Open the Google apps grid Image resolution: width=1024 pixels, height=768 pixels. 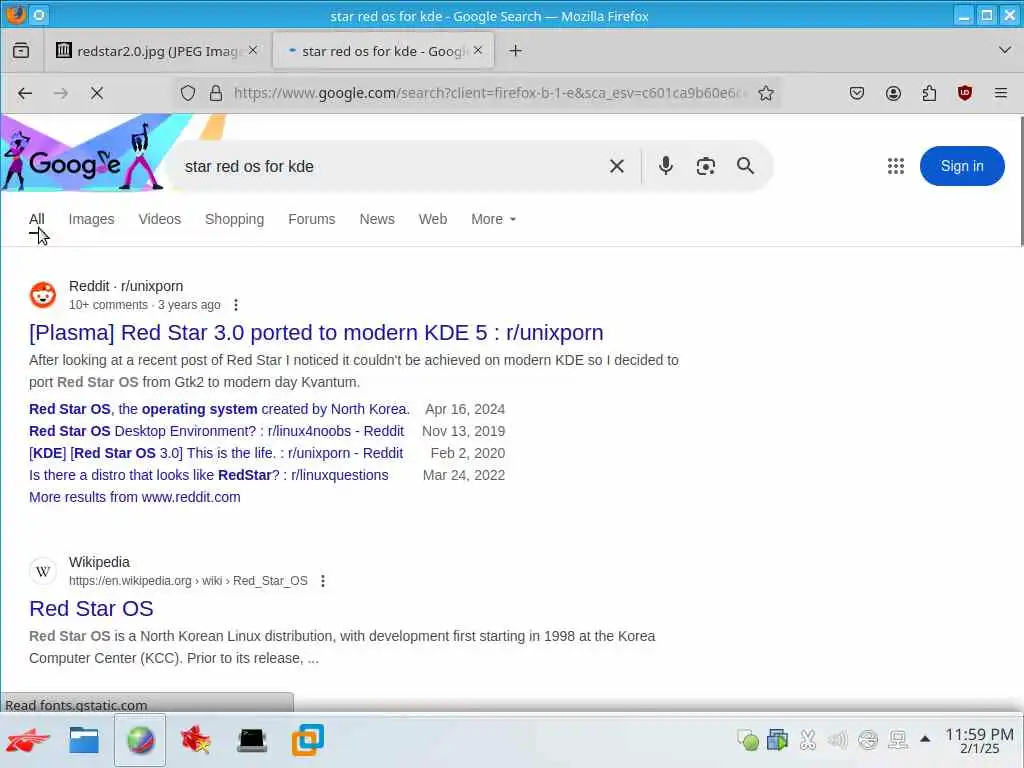point(896,166)
